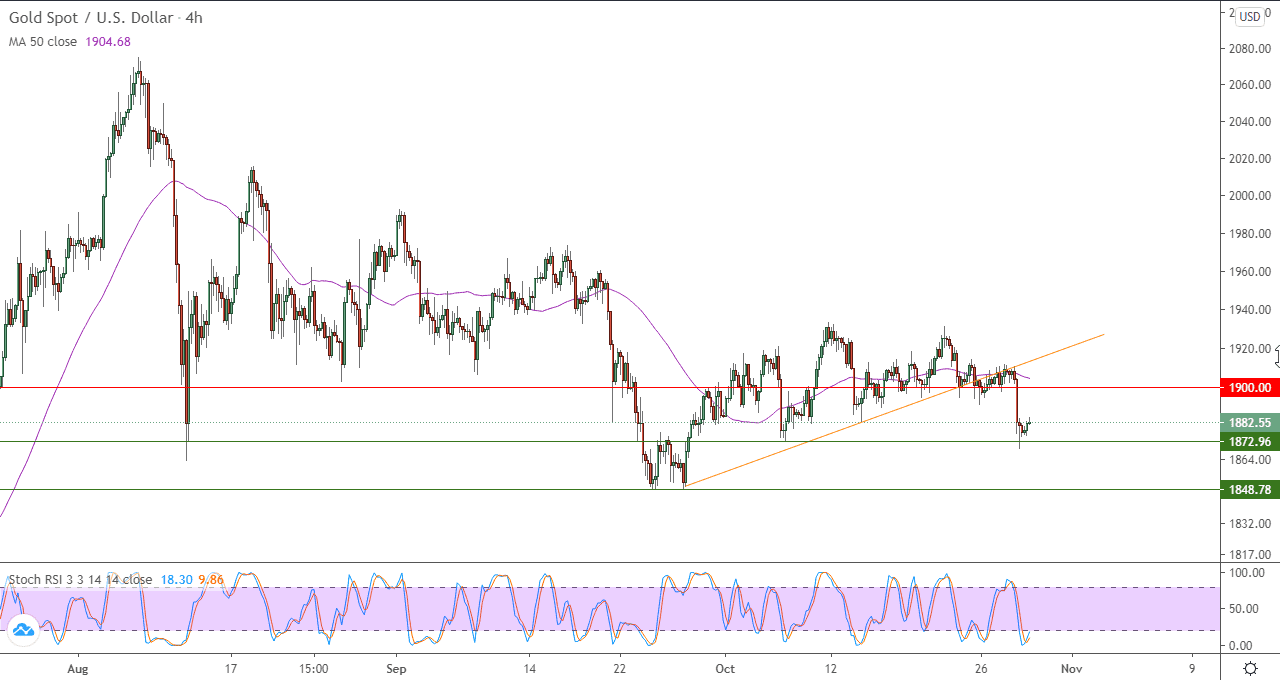1280x680 pixels.
Task: Click the 2060.00 price axis value
Action: click(1251, 85)
